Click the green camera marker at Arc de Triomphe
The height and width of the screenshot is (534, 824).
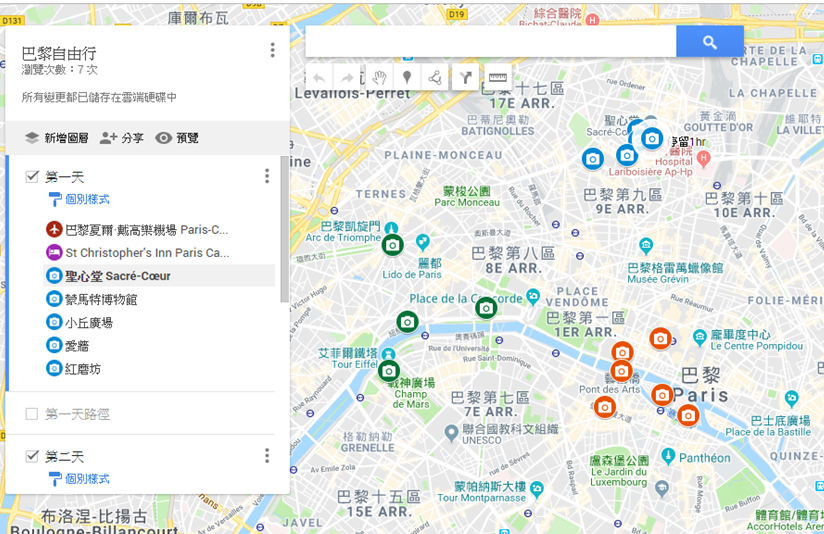[393, 245]
